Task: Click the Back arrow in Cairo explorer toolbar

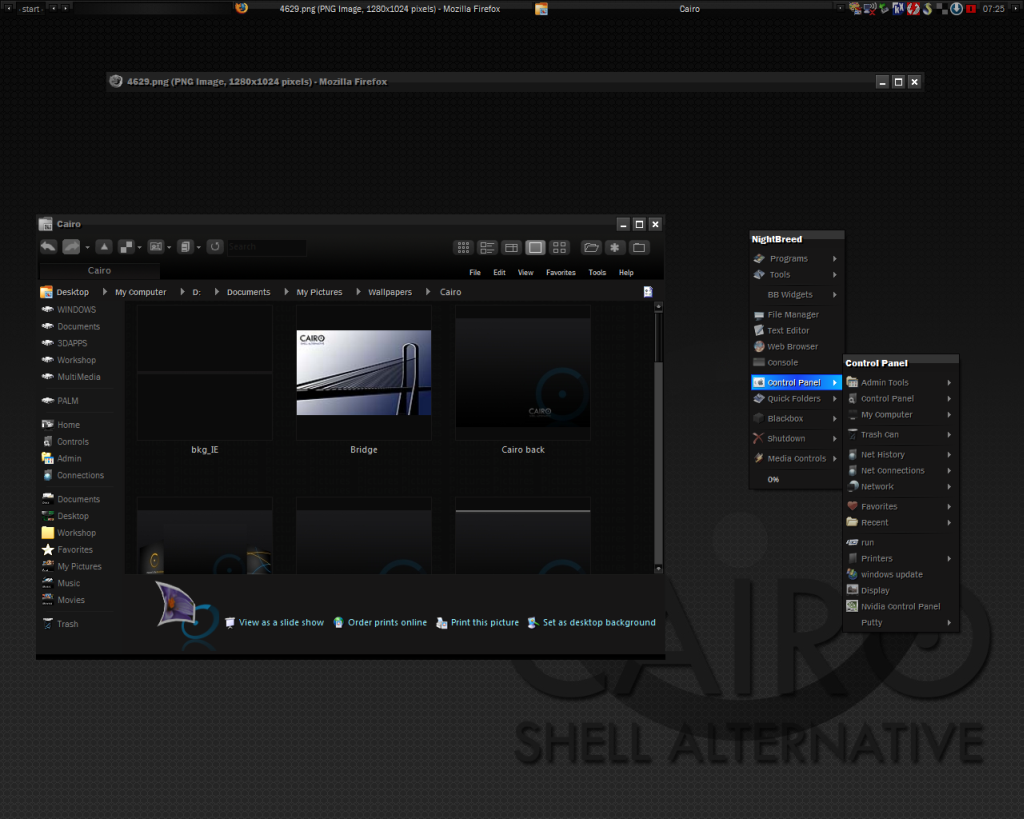Action: [x=48, y=247]
